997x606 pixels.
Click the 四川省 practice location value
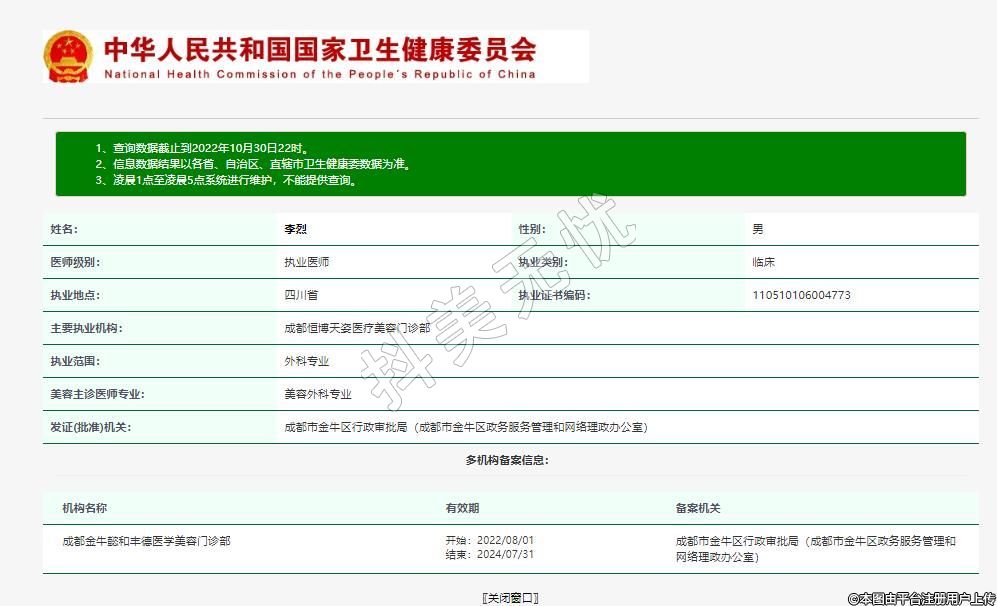301,295
